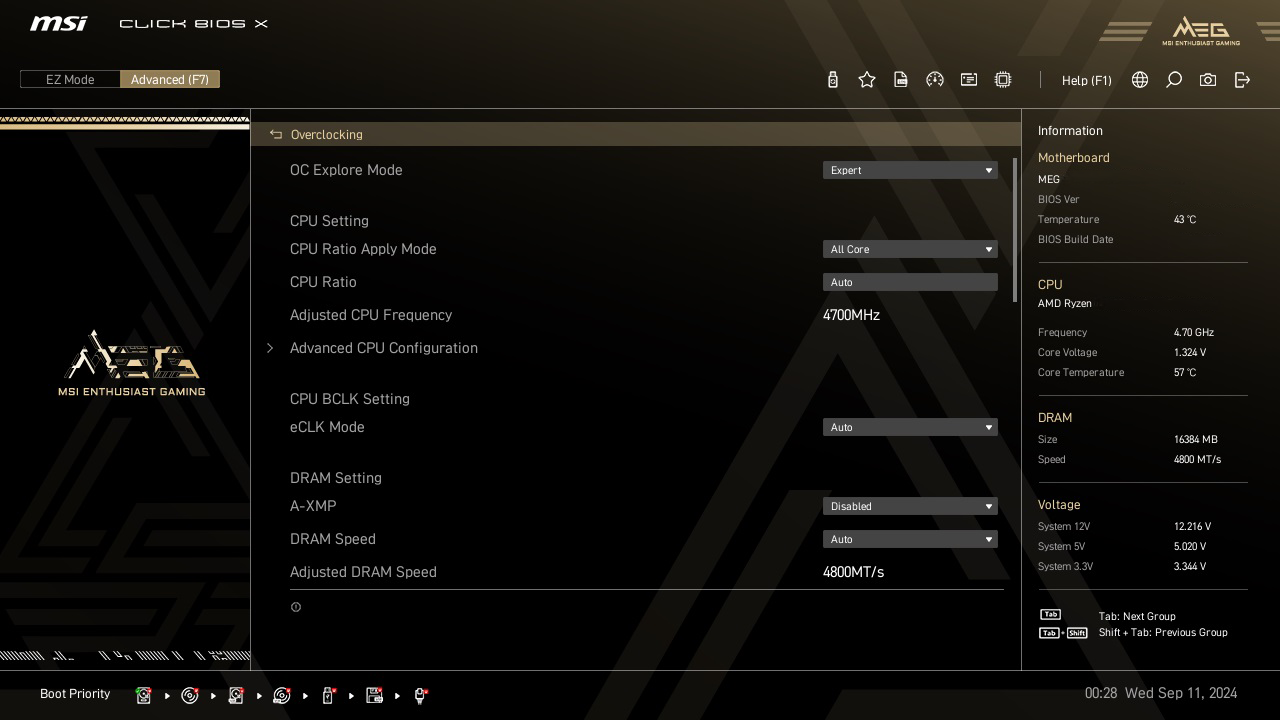Expand Advanced CPU Configuration submenu
The image size is (1280, 720).
tap(383, 348)
